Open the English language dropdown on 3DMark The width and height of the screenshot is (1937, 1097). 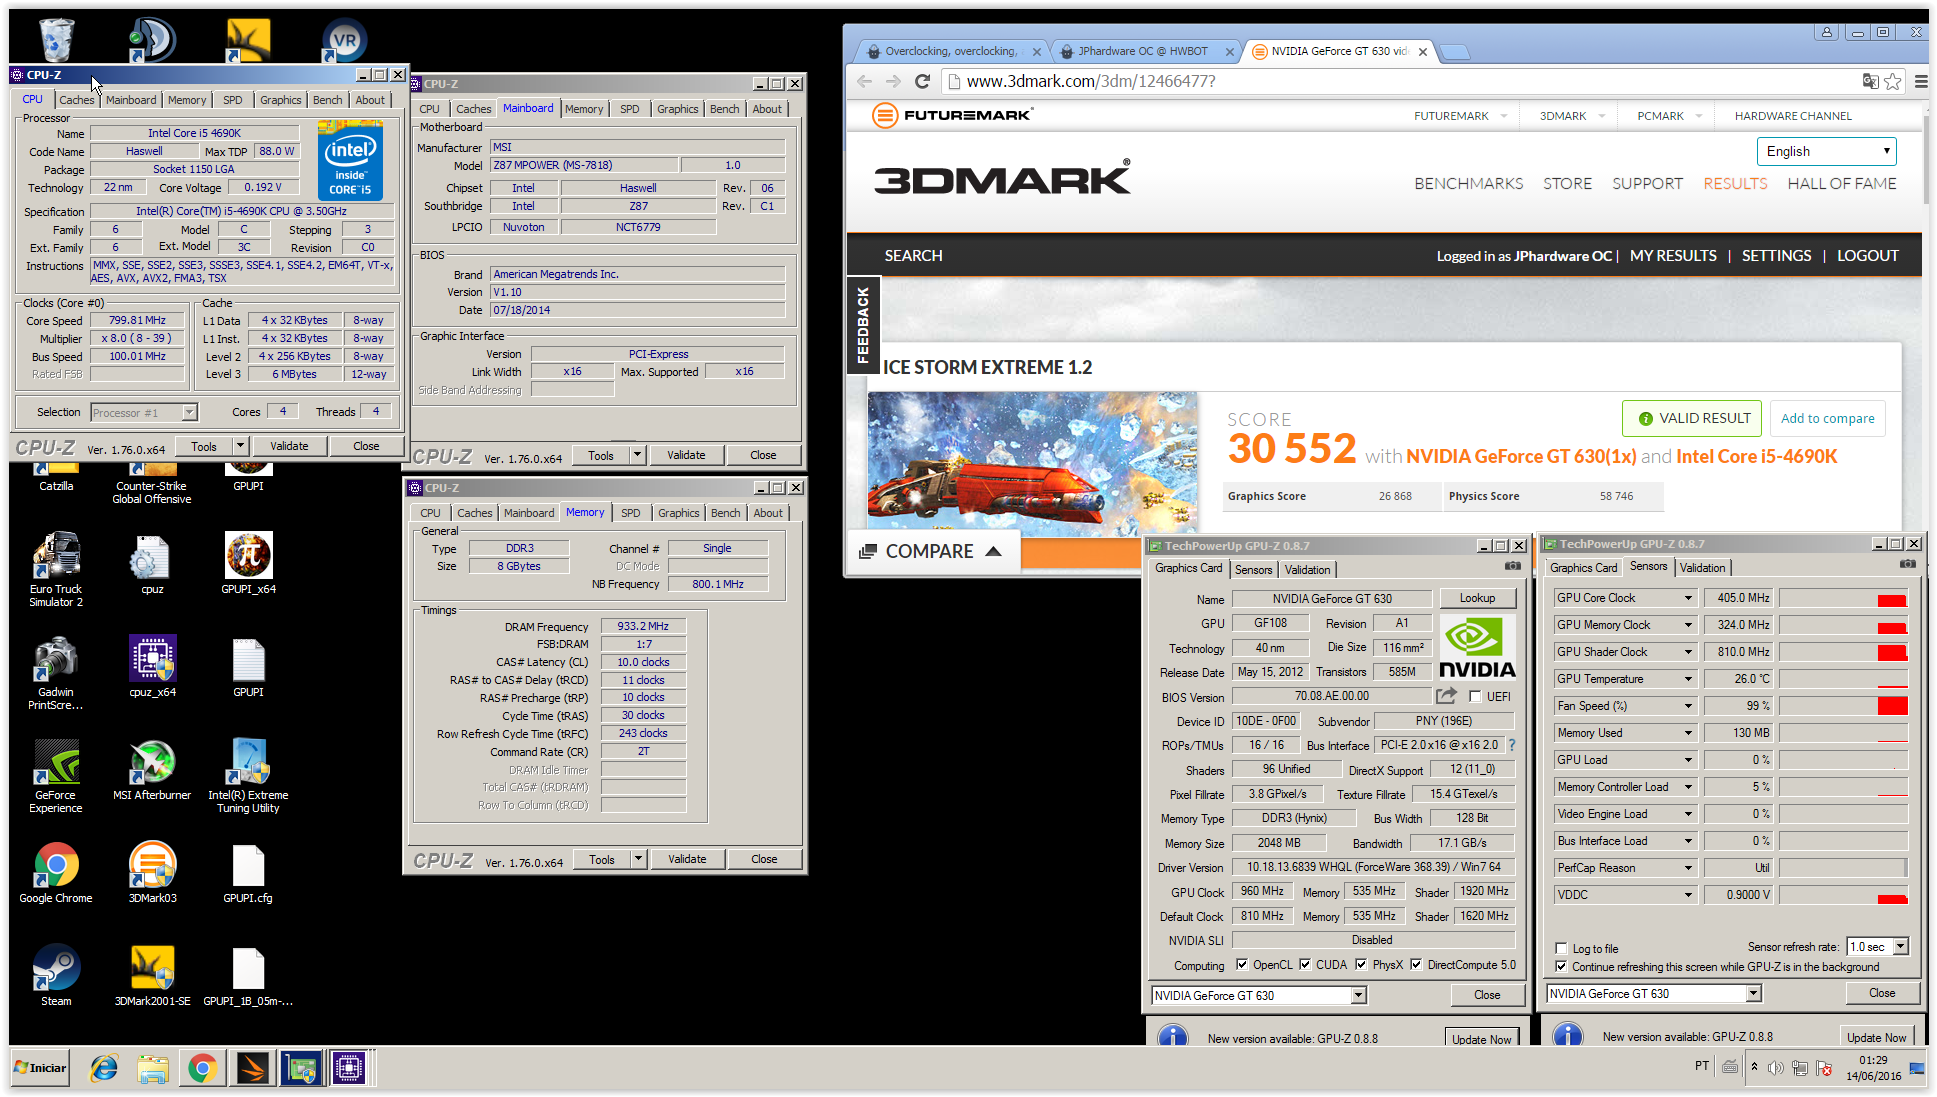point(1826,151)
